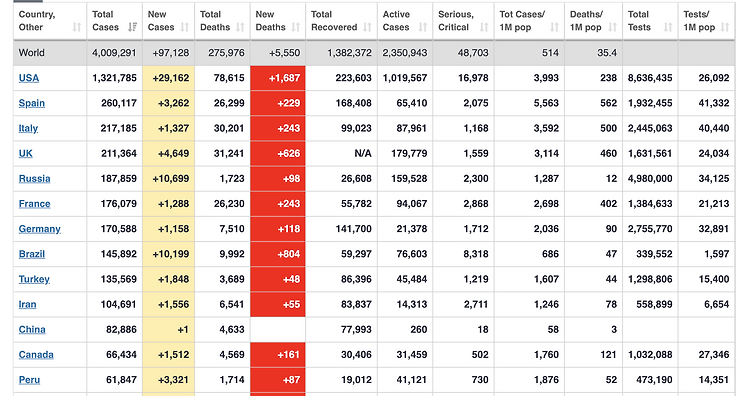
Task: Open the Germany country link
Action: (x=40, y=229)
